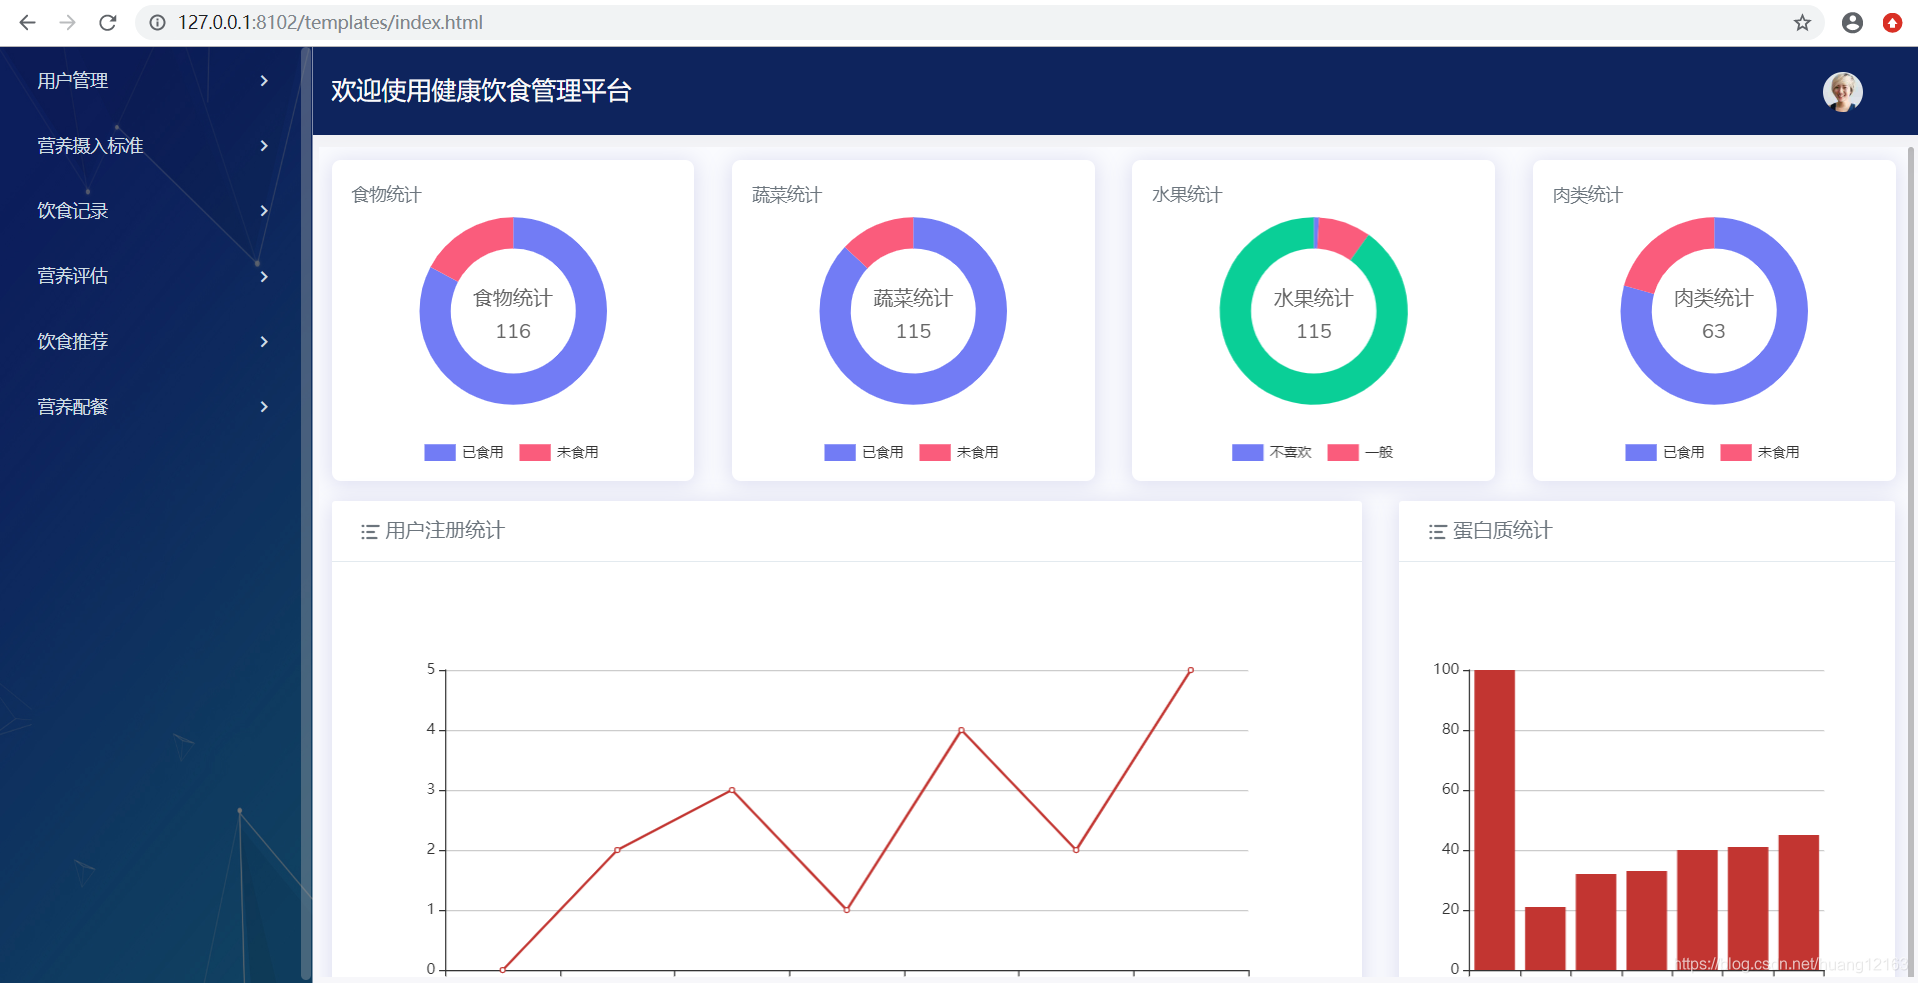1918x983 pixels.
Task: Click the 蛋白质统计 panel heading
Action: point(1502,531)
